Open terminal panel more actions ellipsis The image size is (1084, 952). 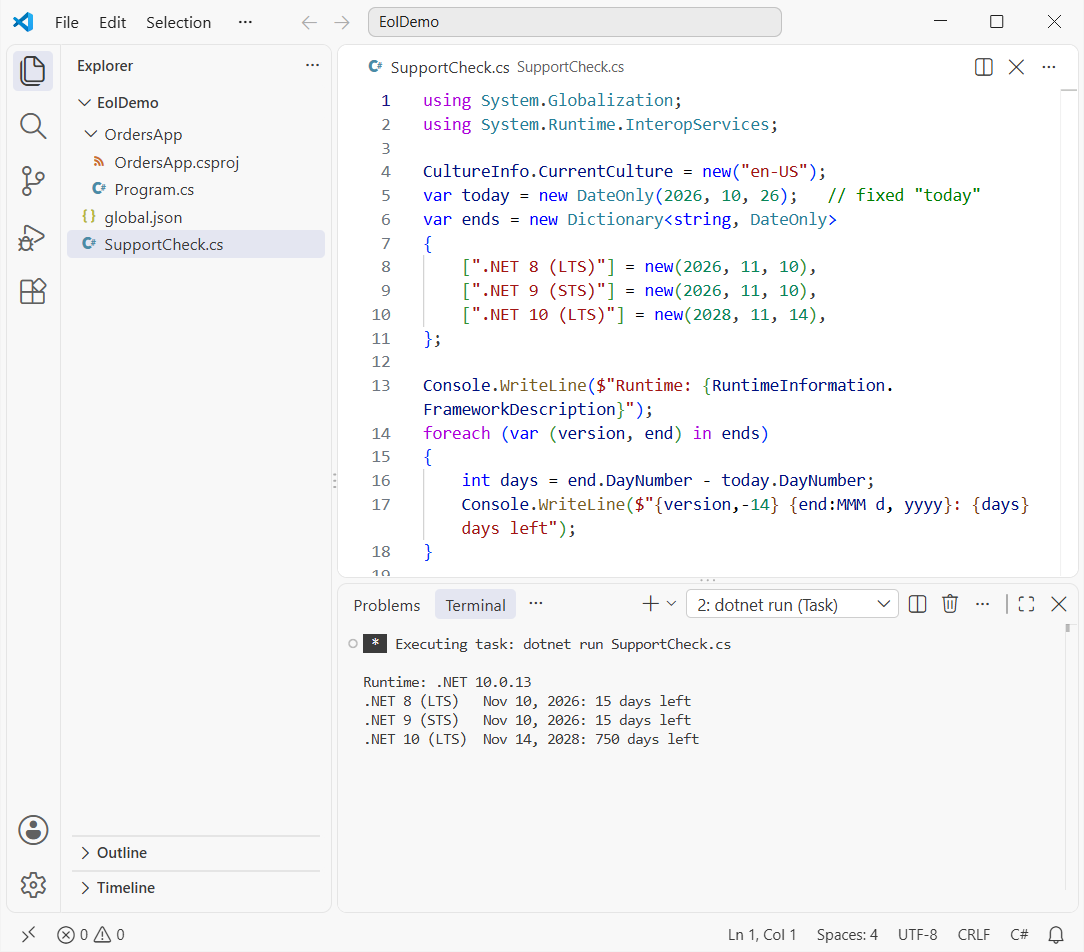pos(982,604)
